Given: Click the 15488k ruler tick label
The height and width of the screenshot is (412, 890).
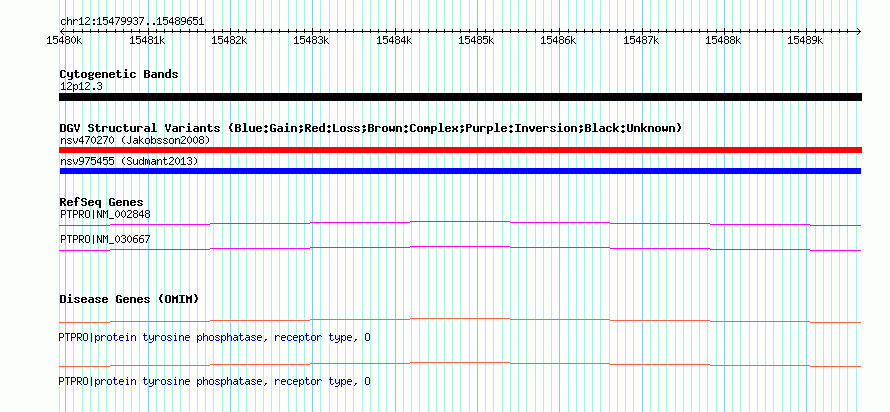Looking at the screenshot, I should [723, 40].
